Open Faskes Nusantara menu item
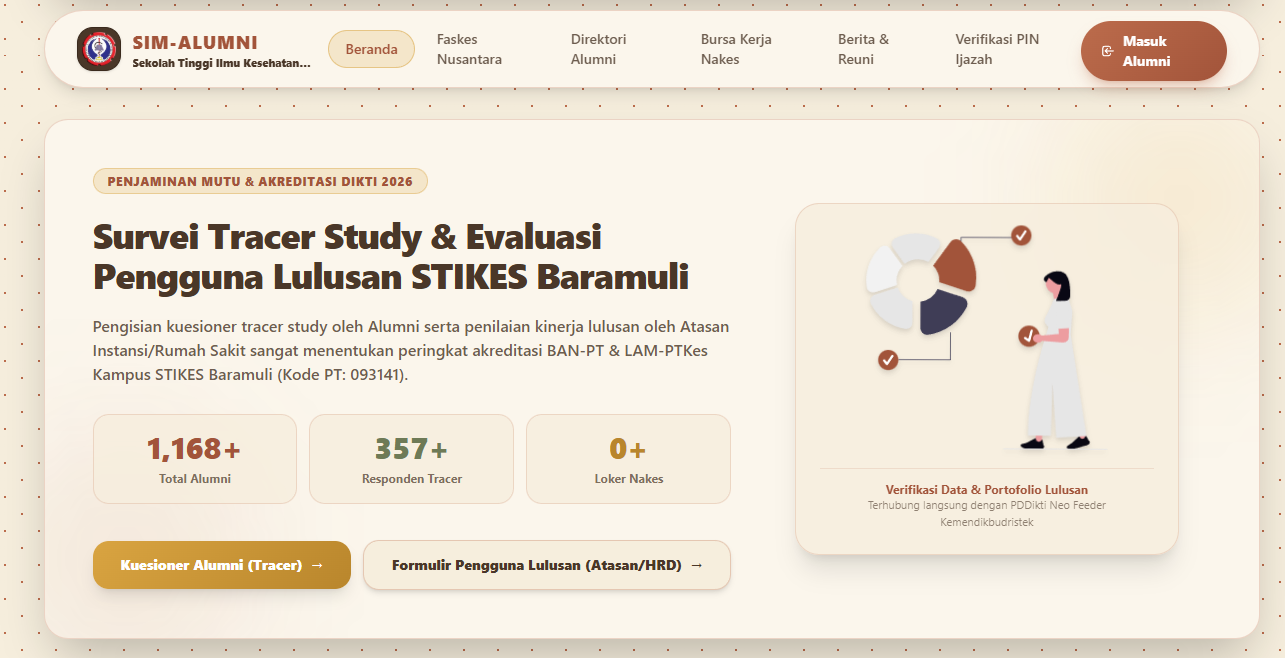The image size is (1285, 658). pyautogui.click(x=469, y=49)
